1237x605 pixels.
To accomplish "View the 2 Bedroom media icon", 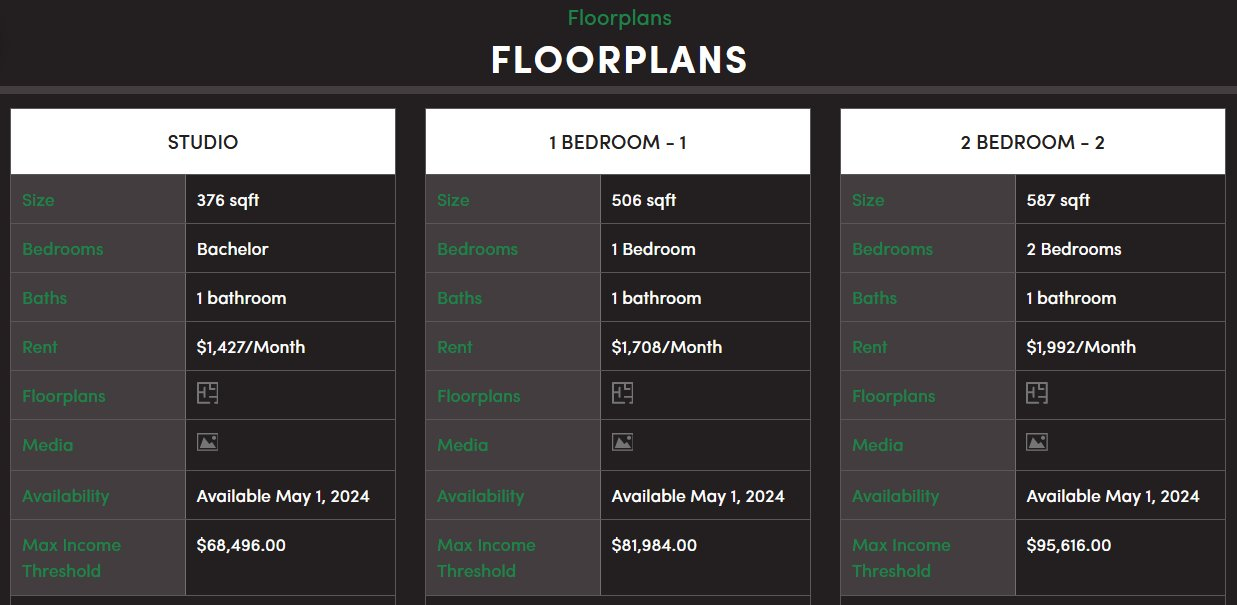I will tap(1037, 442).
